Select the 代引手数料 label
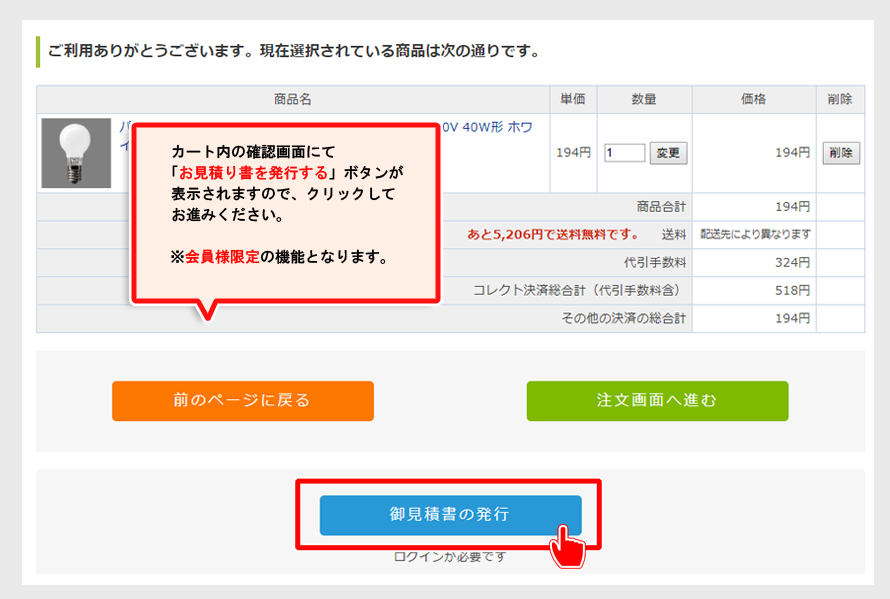Image resolution: width=890 pixels, height=599 pixels. coord(655,262)
